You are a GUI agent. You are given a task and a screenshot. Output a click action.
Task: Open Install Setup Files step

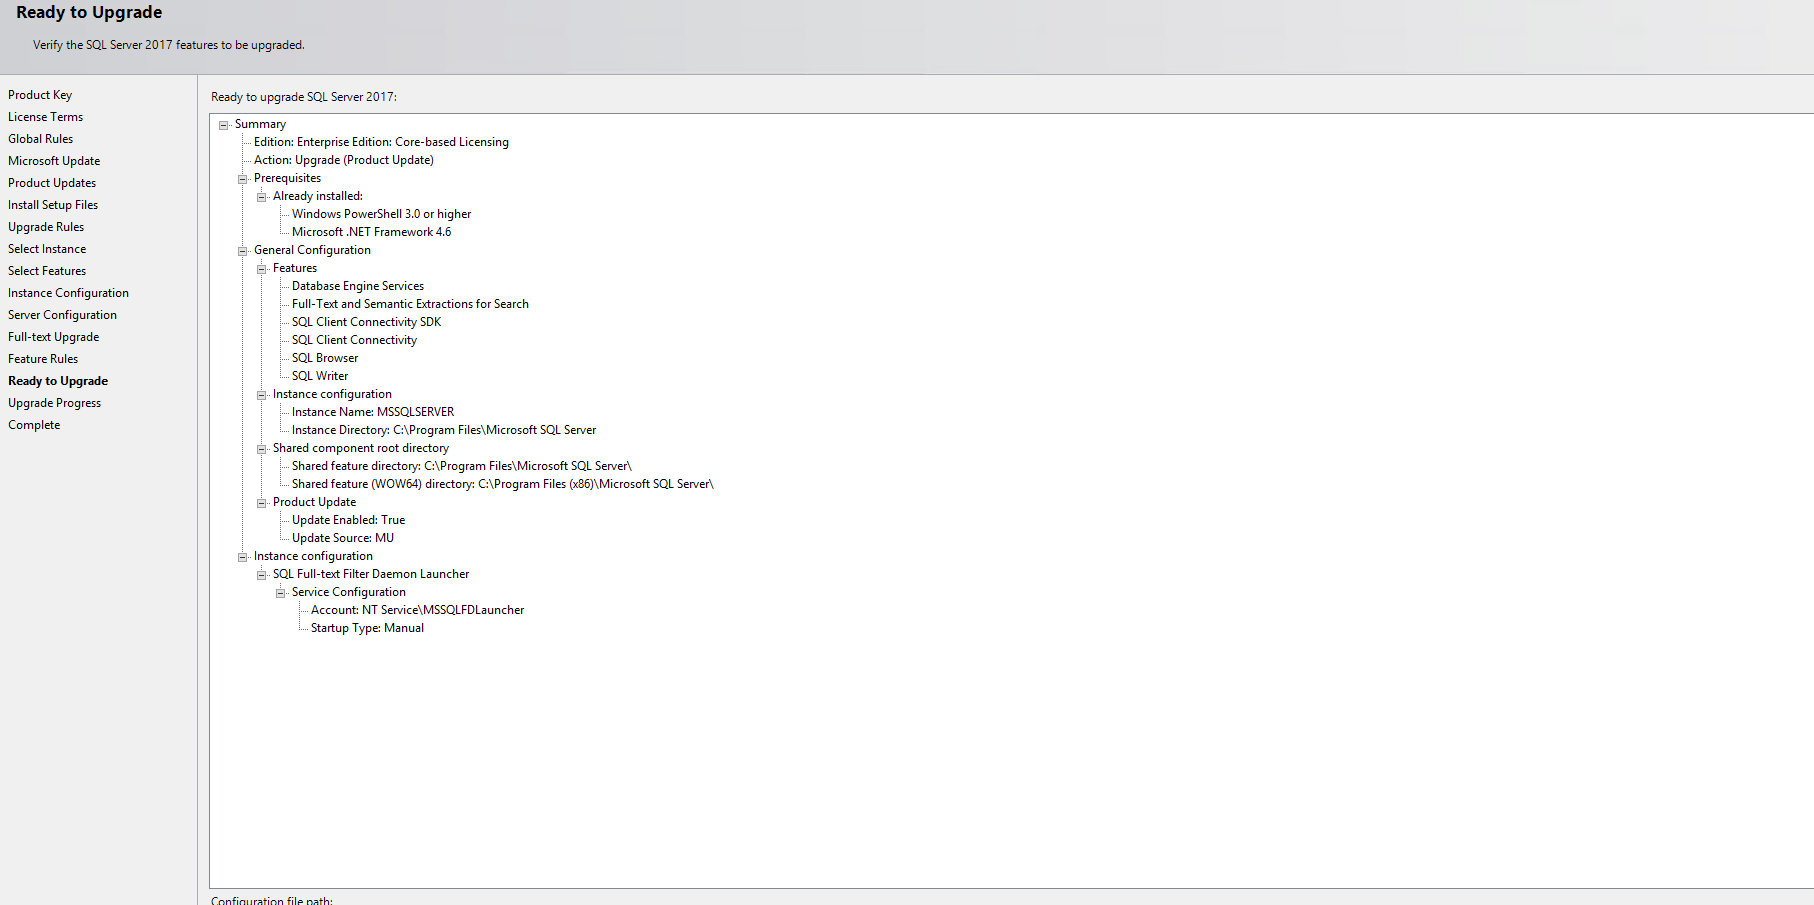tap(53, 205)
